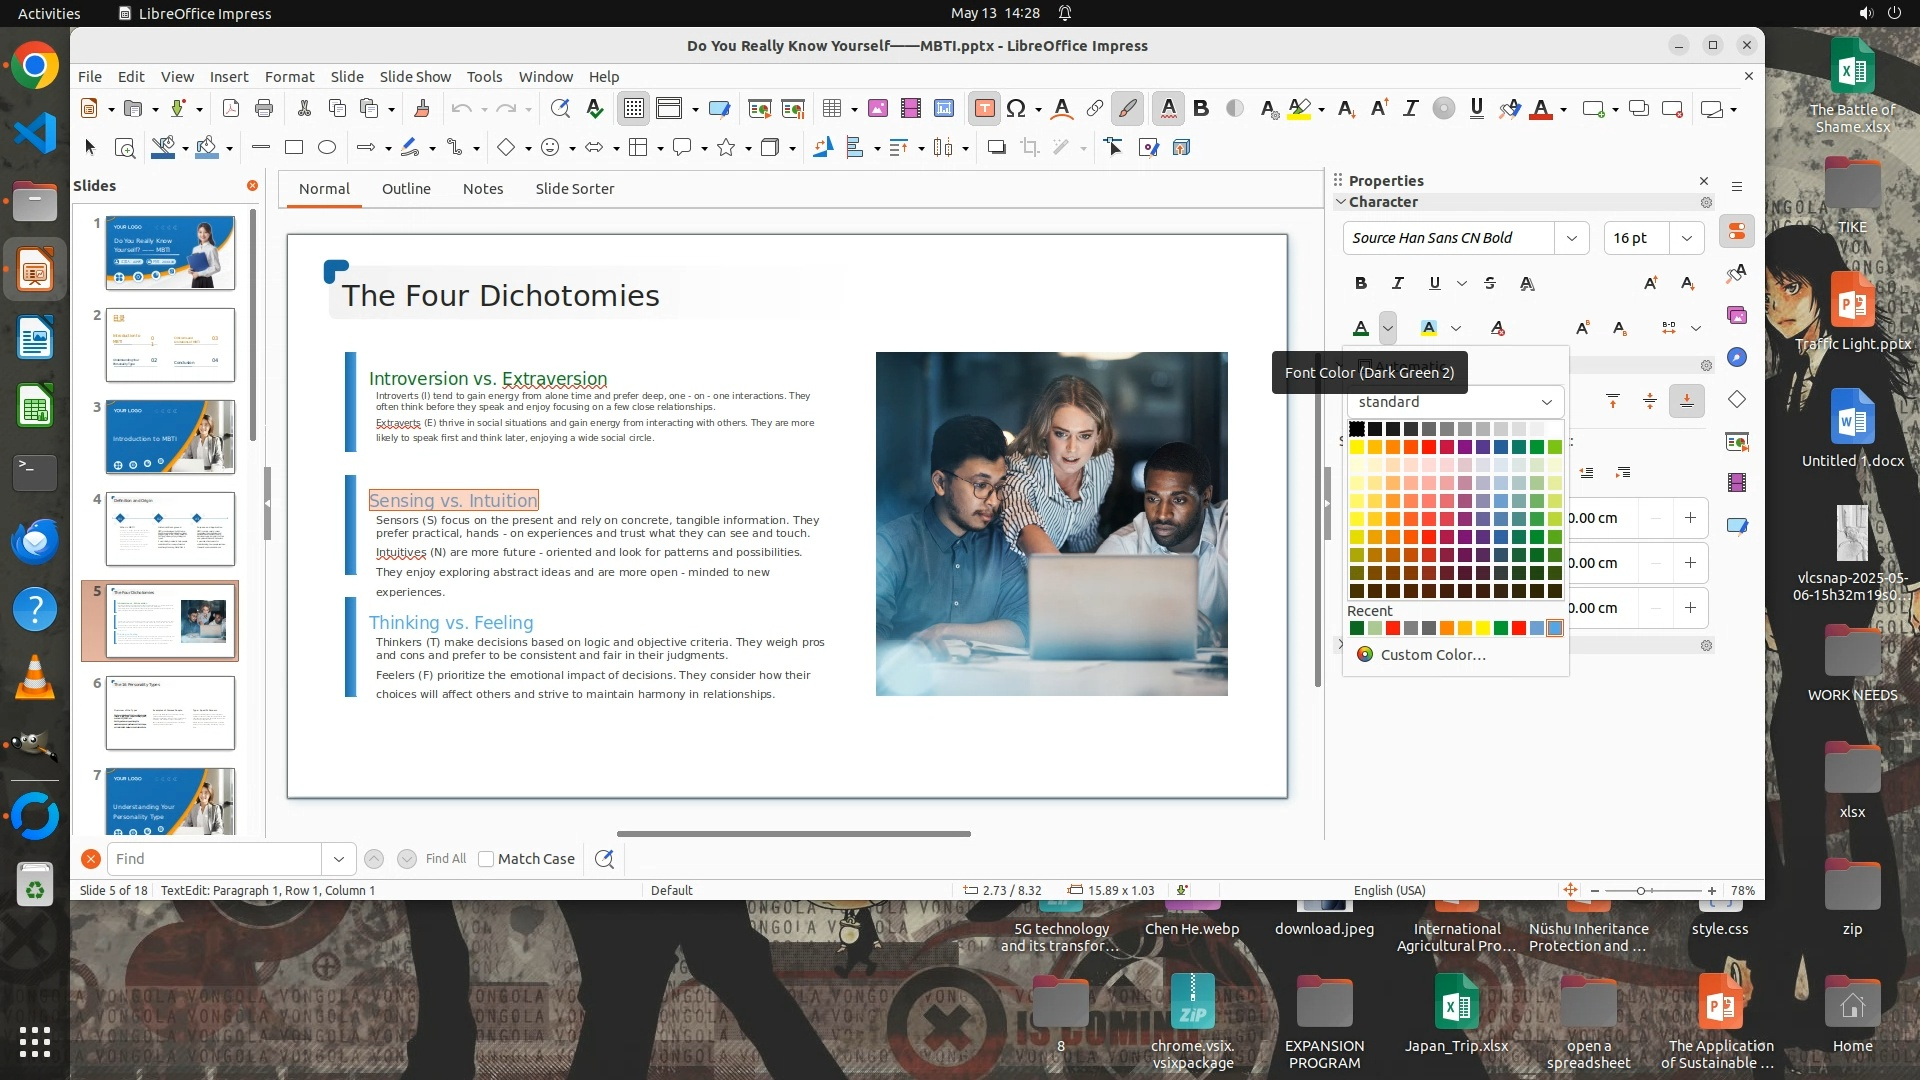1920x1080 pixels.
Task: Click Custom Color… option
Action: 1432,655
